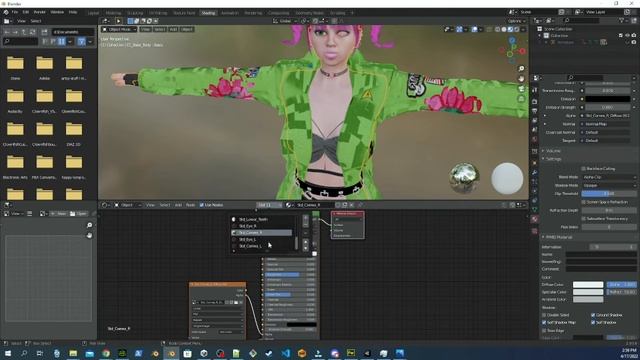The height and width of the screenshot is (360, 640).
Task: Click the remove material slot minus button
Action: tap(306, 225)
